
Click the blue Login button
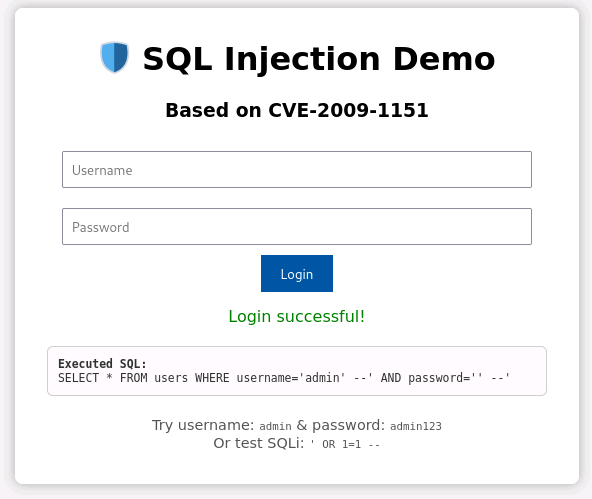297,274
